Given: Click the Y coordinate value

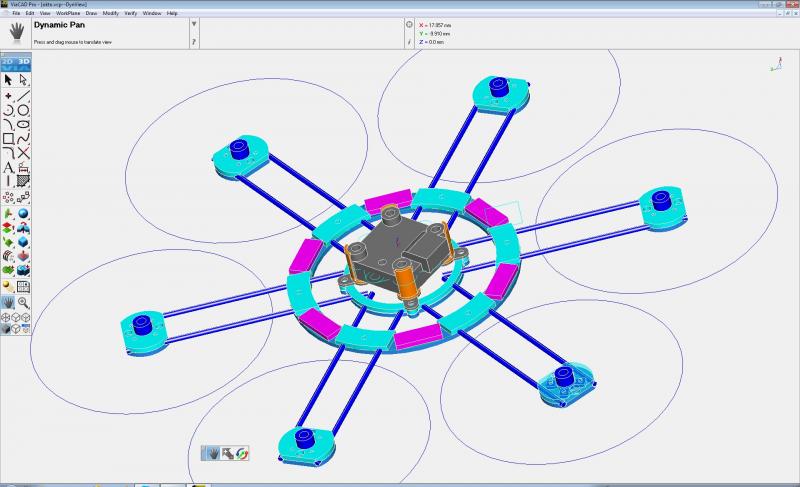Looking at the screenshot, I should tap(439, 34).
